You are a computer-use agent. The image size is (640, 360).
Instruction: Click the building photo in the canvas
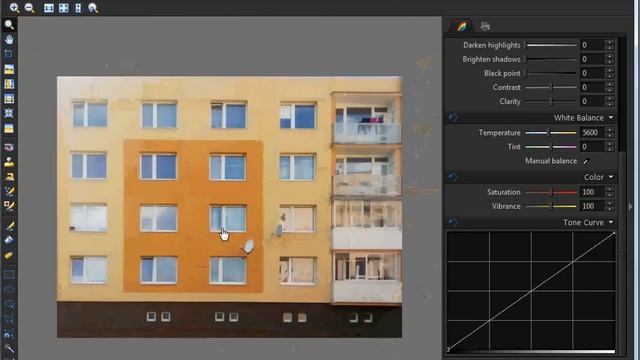pos(229,207)
